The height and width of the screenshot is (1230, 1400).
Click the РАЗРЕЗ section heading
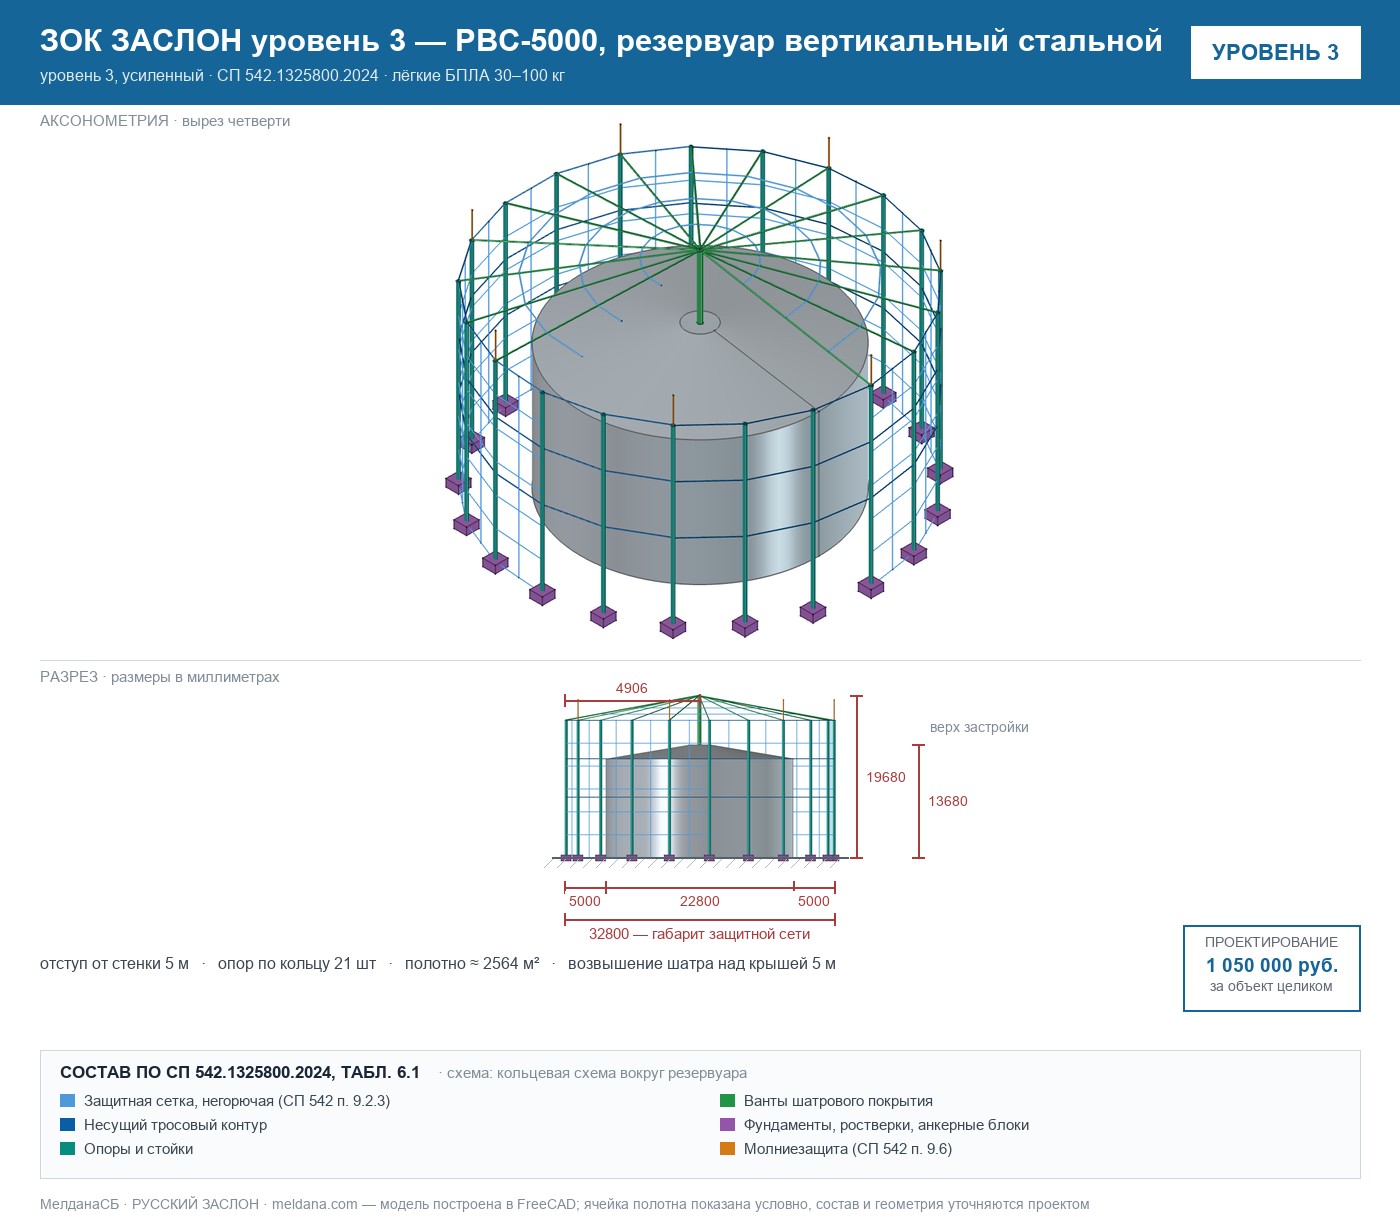[x=69, y=677]
